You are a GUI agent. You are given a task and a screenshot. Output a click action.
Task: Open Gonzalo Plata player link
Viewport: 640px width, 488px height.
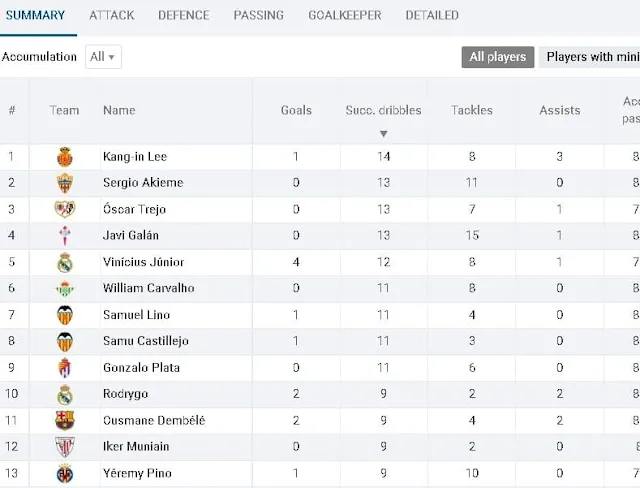[x=141, y=368]
